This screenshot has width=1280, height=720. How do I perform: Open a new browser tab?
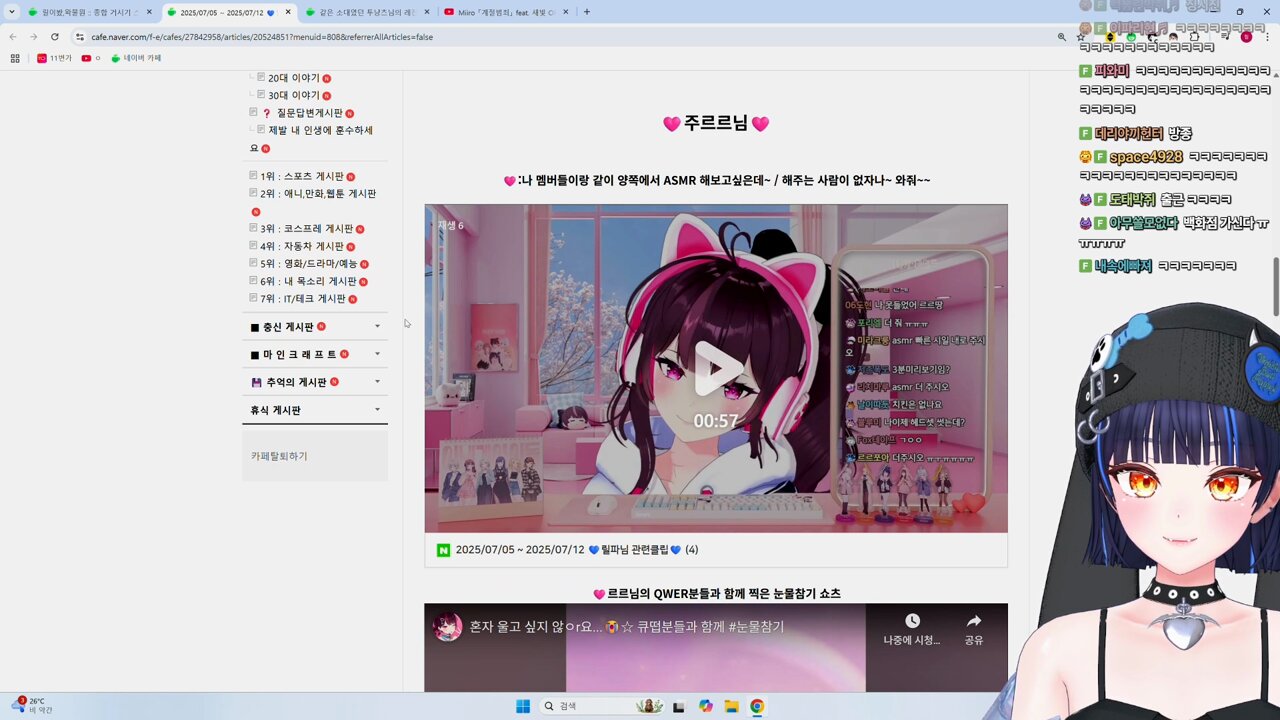click(x=586, y=12)
